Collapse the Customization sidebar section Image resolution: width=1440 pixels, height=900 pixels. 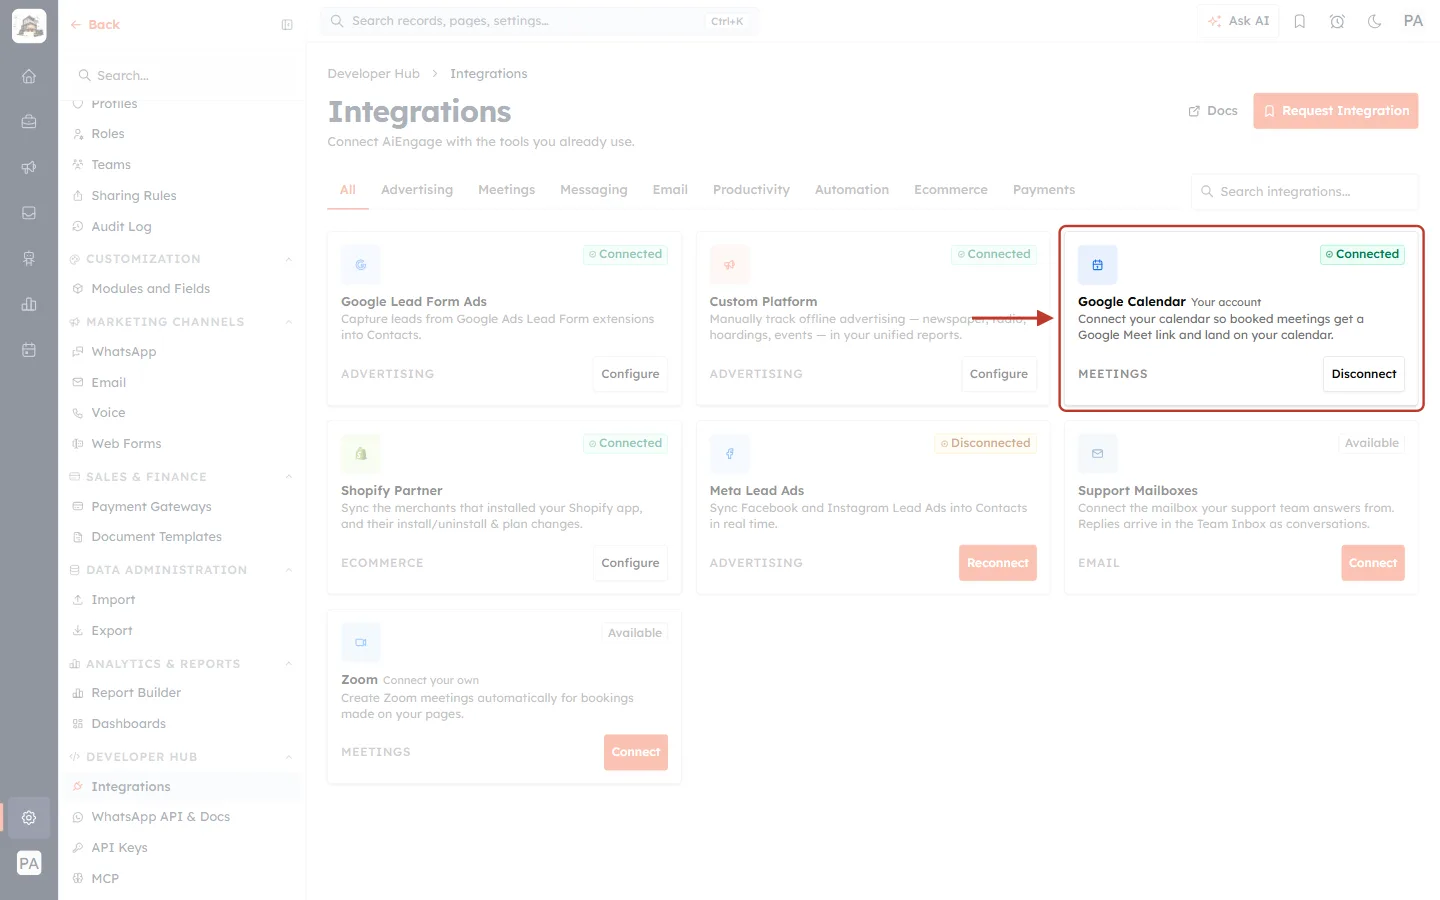pyautogui.click(x=288, y=259)
